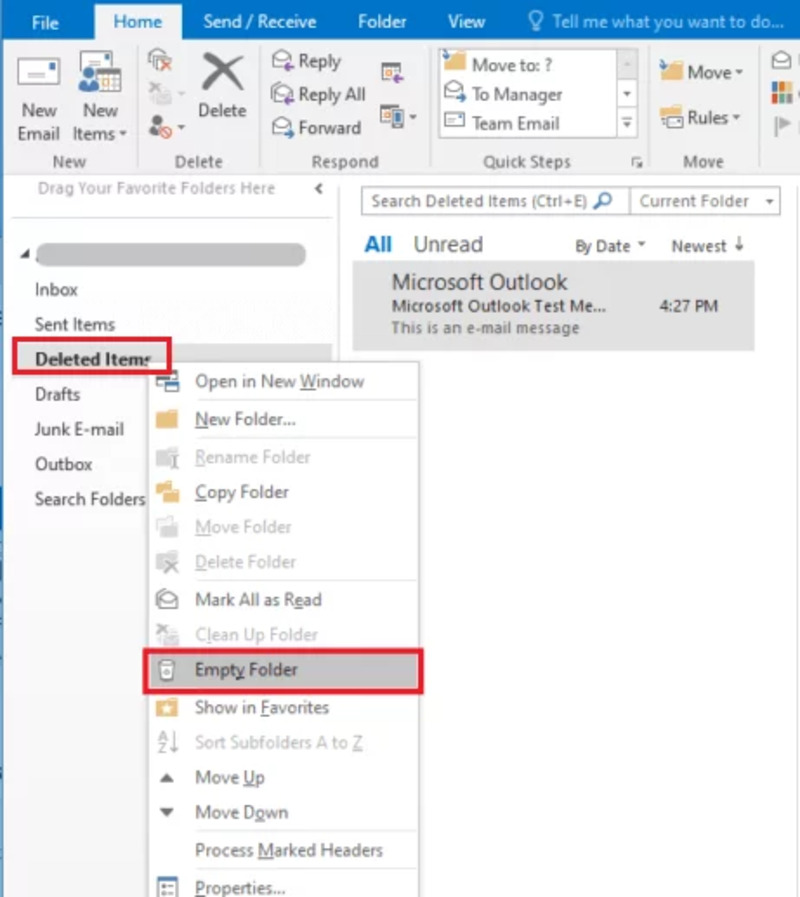Choose Process Marked Headers menu item
The image size is (800, 897).
pyautogui.click(x=284, y=850)
